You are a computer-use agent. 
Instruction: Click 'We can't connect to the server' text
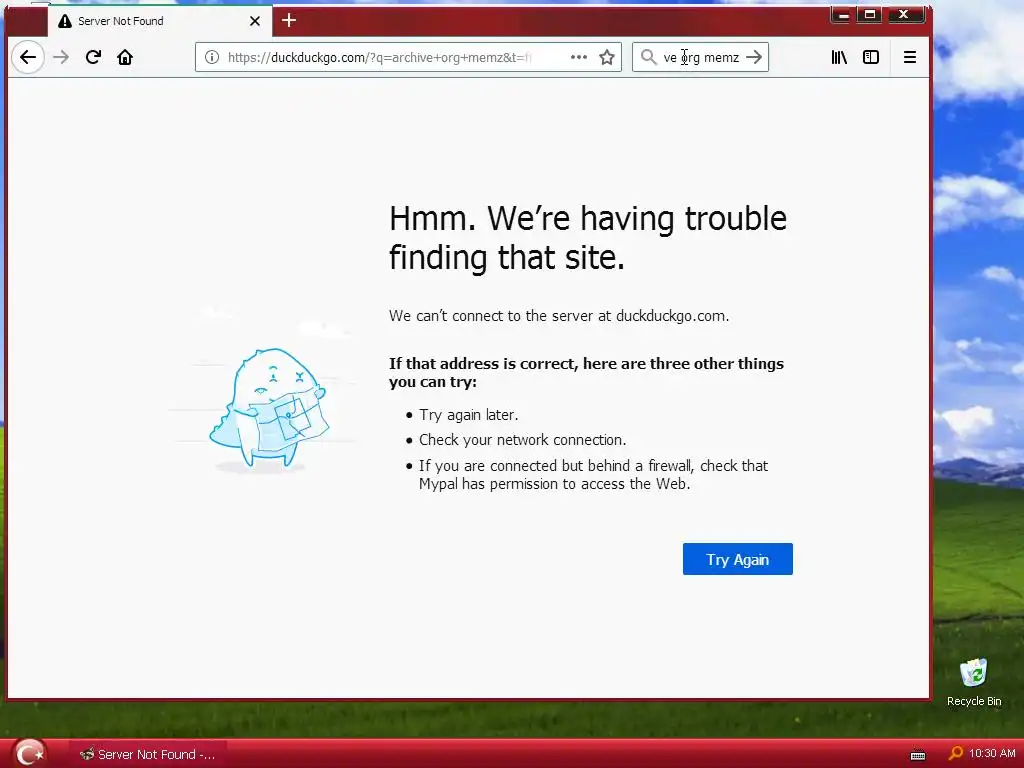point(558,316)
